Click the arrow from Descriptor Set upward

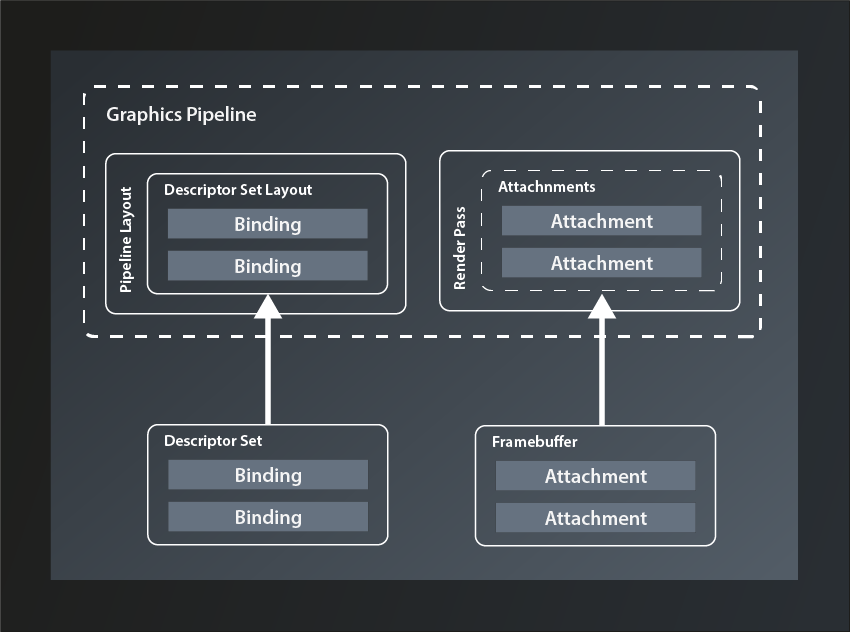tap(267, 370)
